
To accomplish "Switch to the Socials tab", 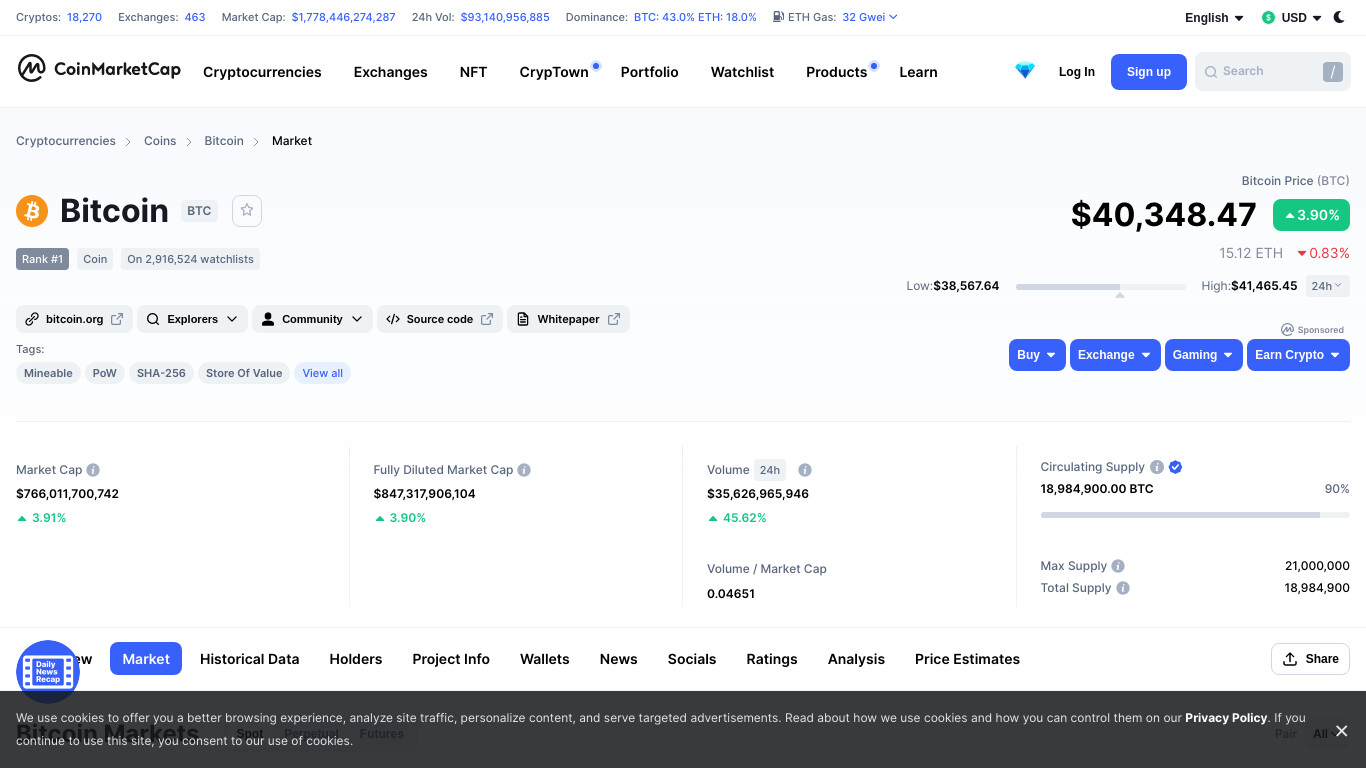I will [x=692, y=659].
